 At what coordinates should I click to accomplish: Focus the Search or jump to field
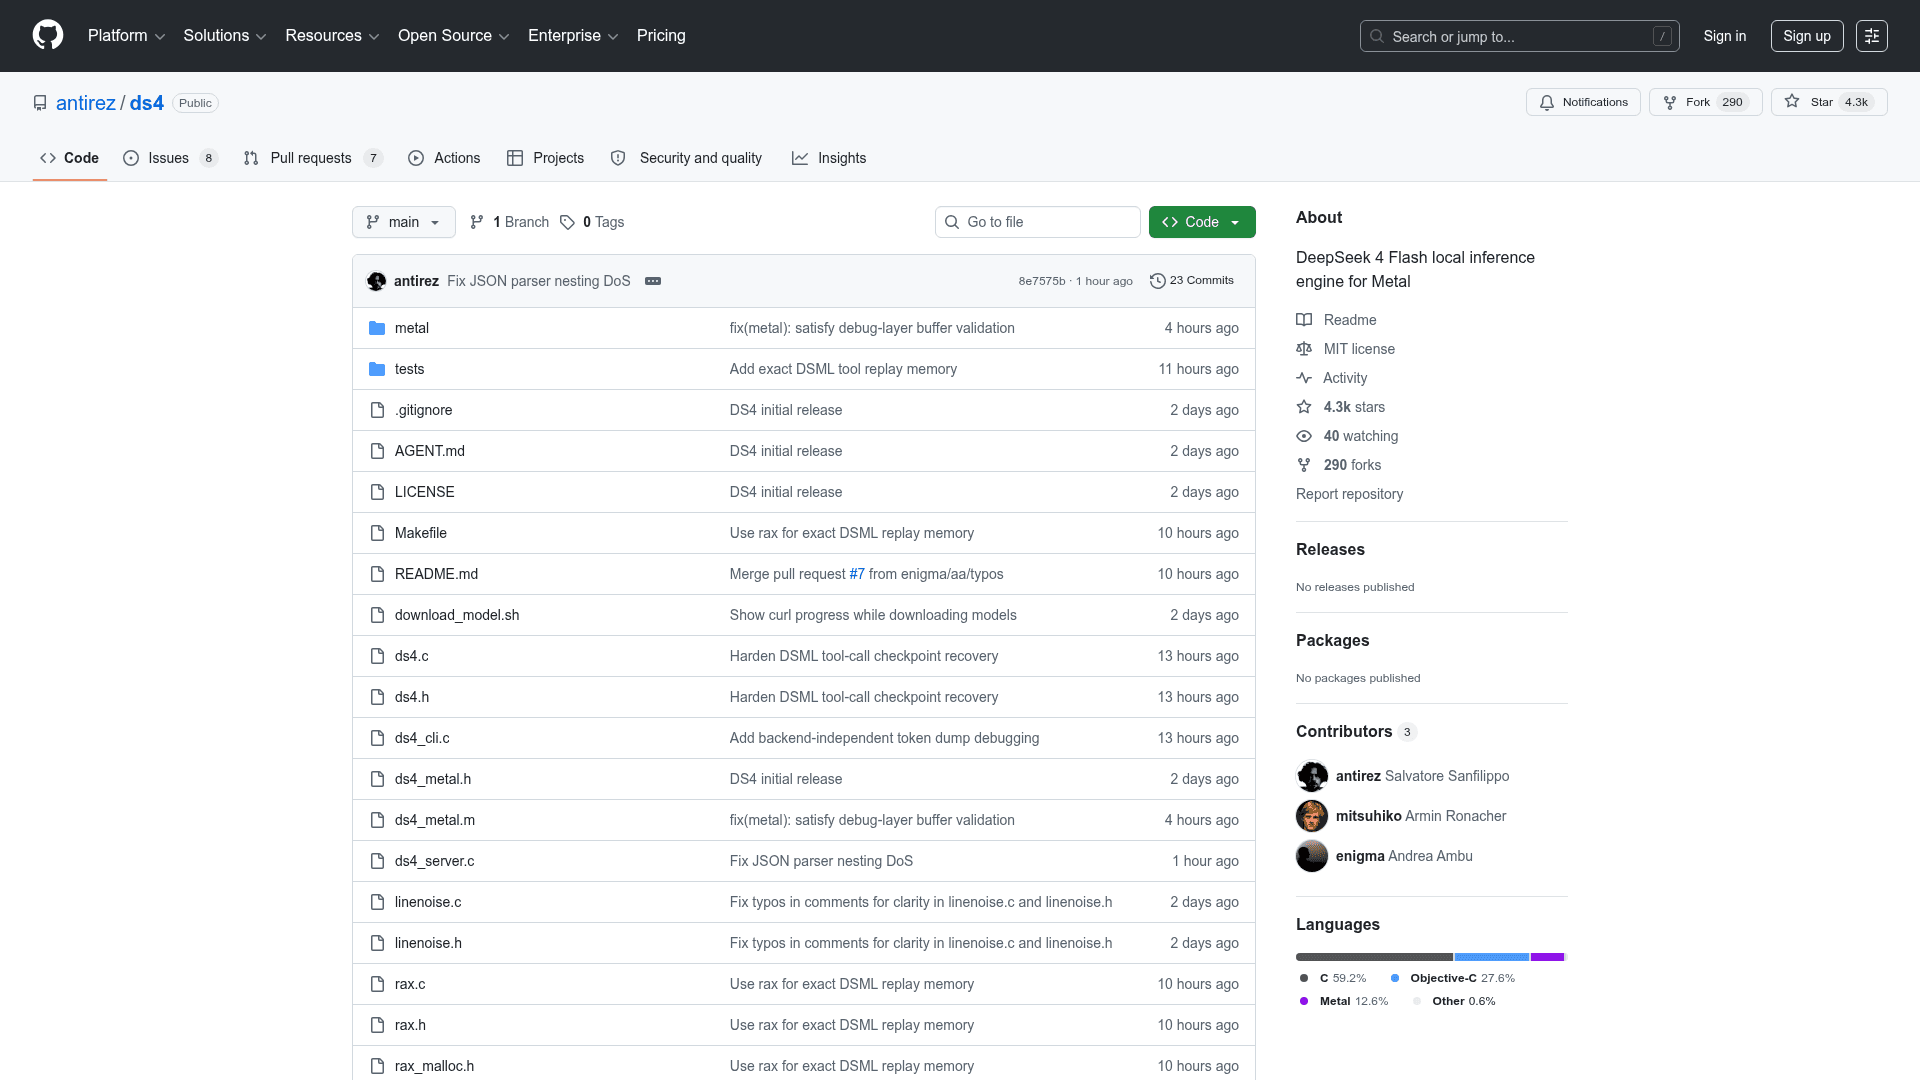coord(1519,36)
